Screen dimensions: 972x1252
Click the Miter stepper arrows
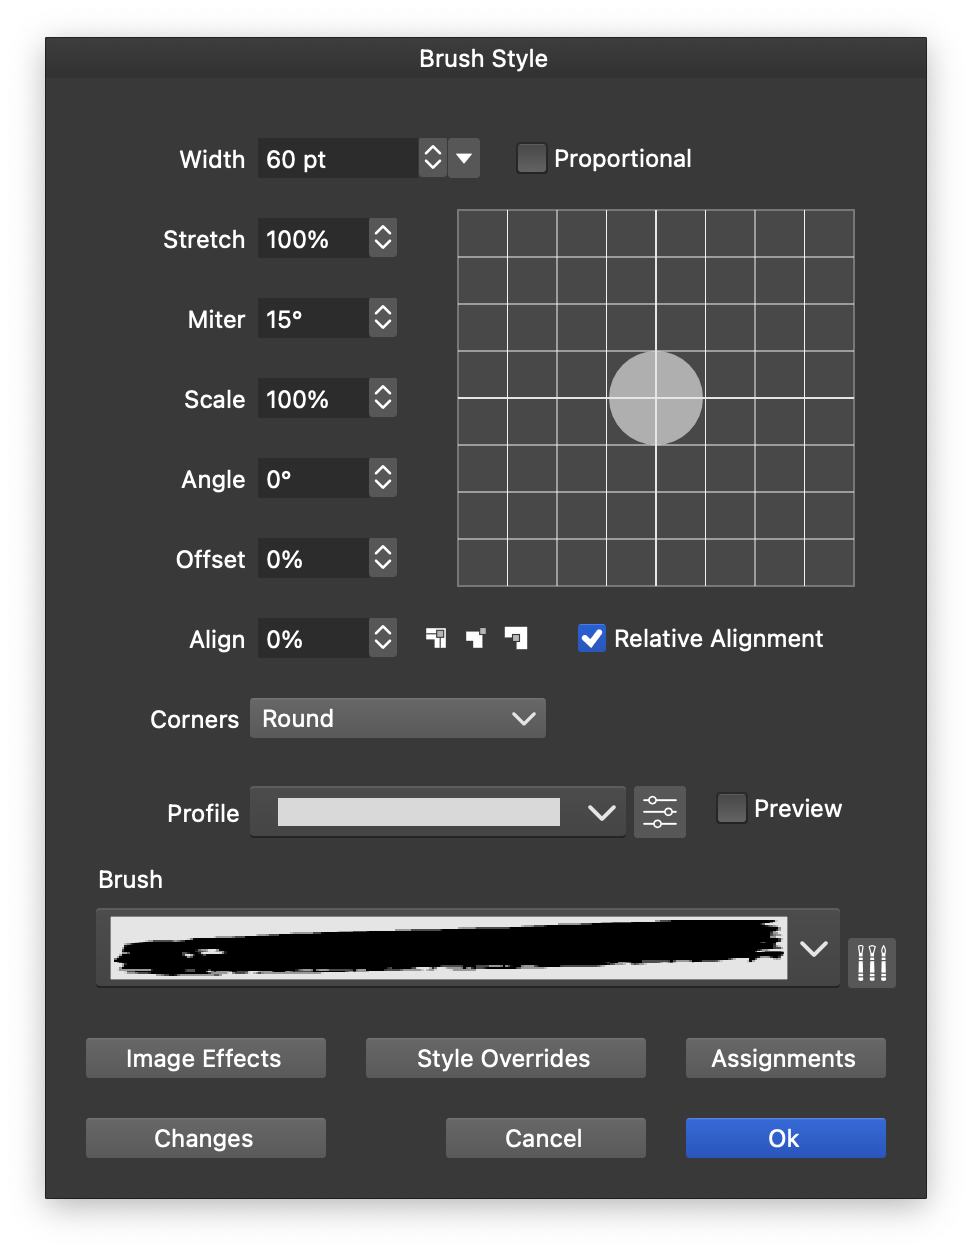coord(382,319)
